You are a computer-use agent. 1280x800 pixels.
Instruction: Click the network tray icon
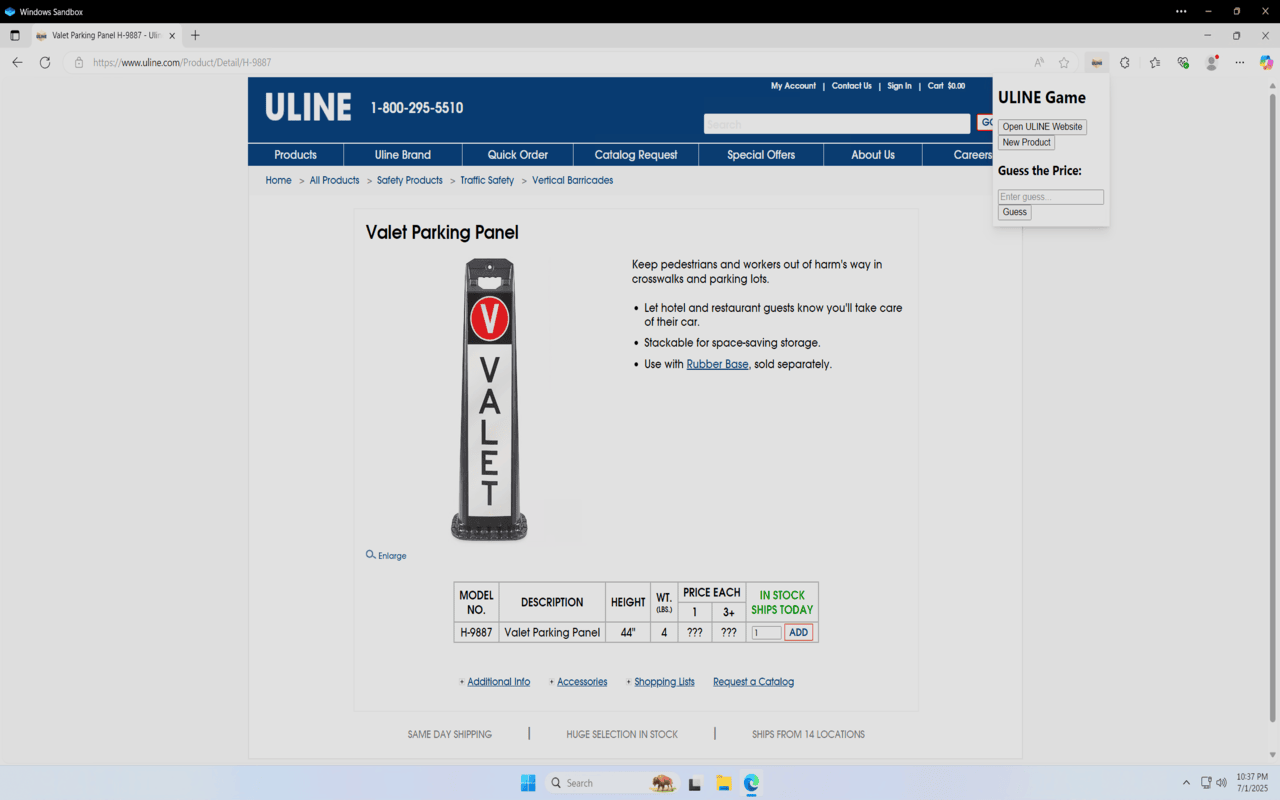1206,783
